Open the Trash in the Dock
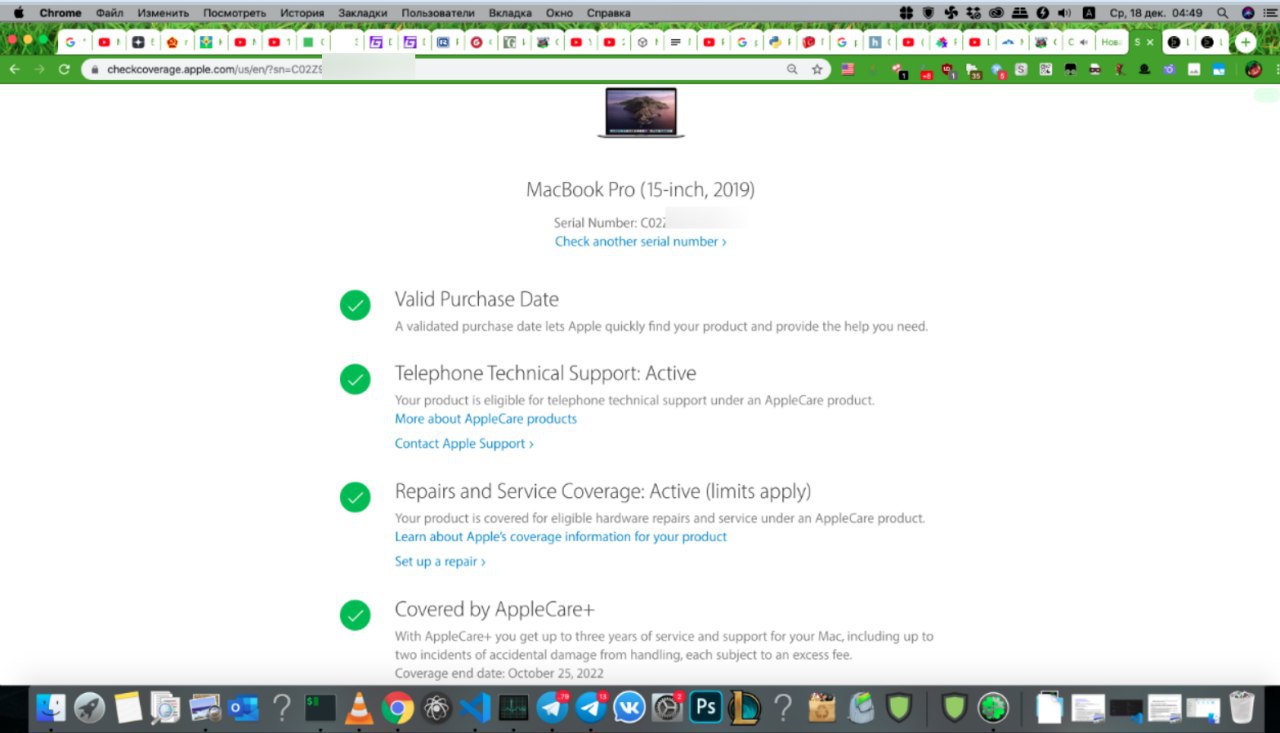Screen dimensions: 1280x733 (x=1241, y=708)
